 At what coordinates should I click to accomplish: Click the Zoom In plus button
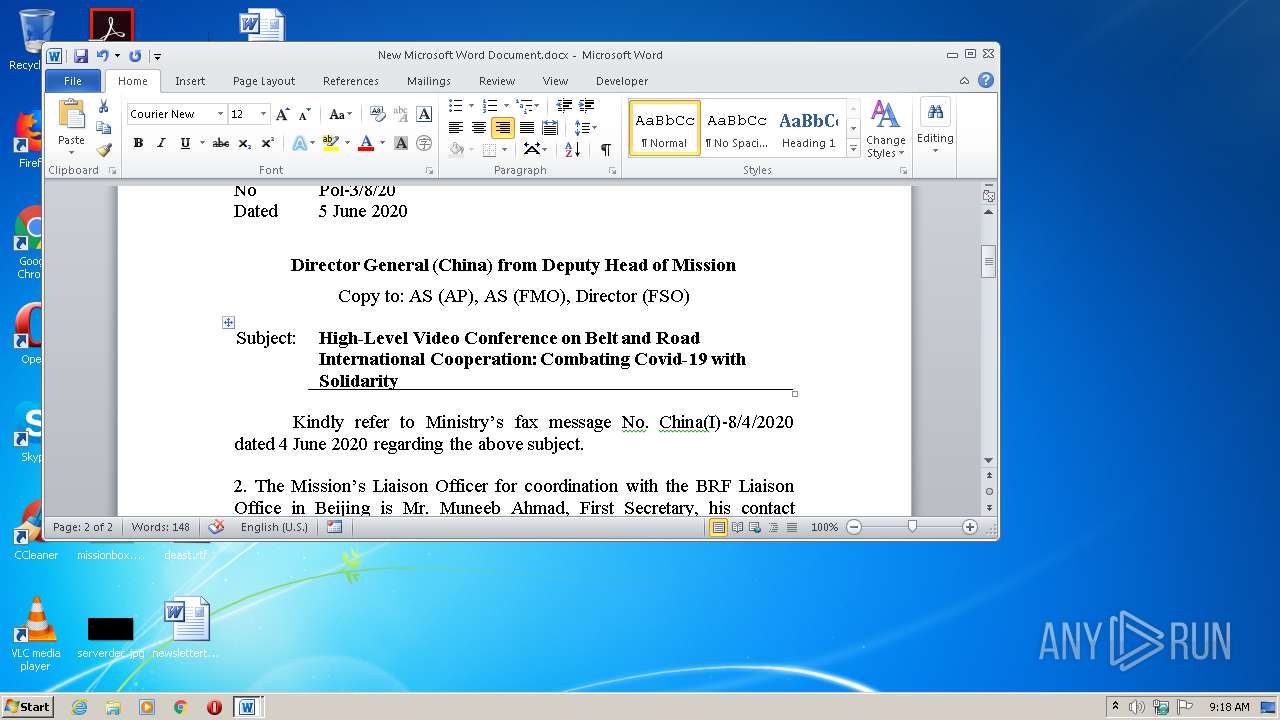click(x=969, y=527)
